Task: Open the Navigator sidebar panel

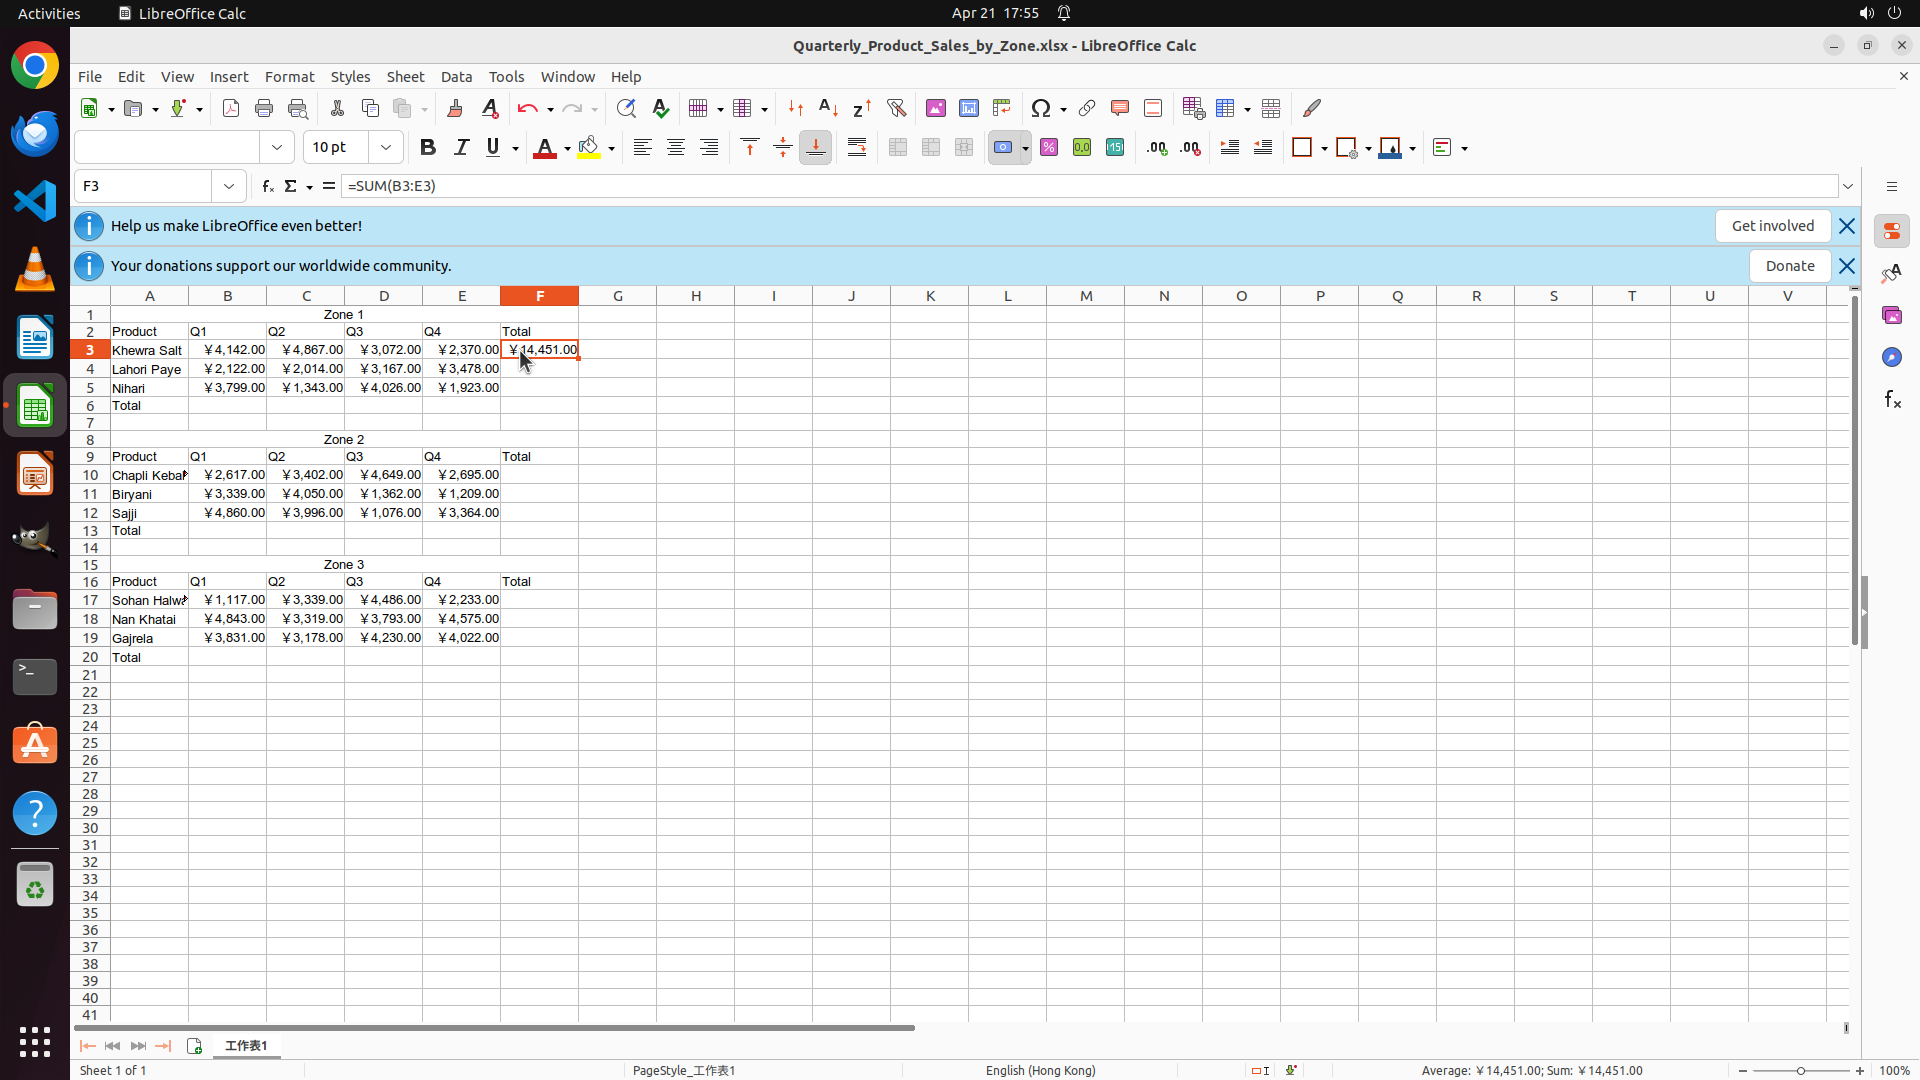Action: [1891, 357]
